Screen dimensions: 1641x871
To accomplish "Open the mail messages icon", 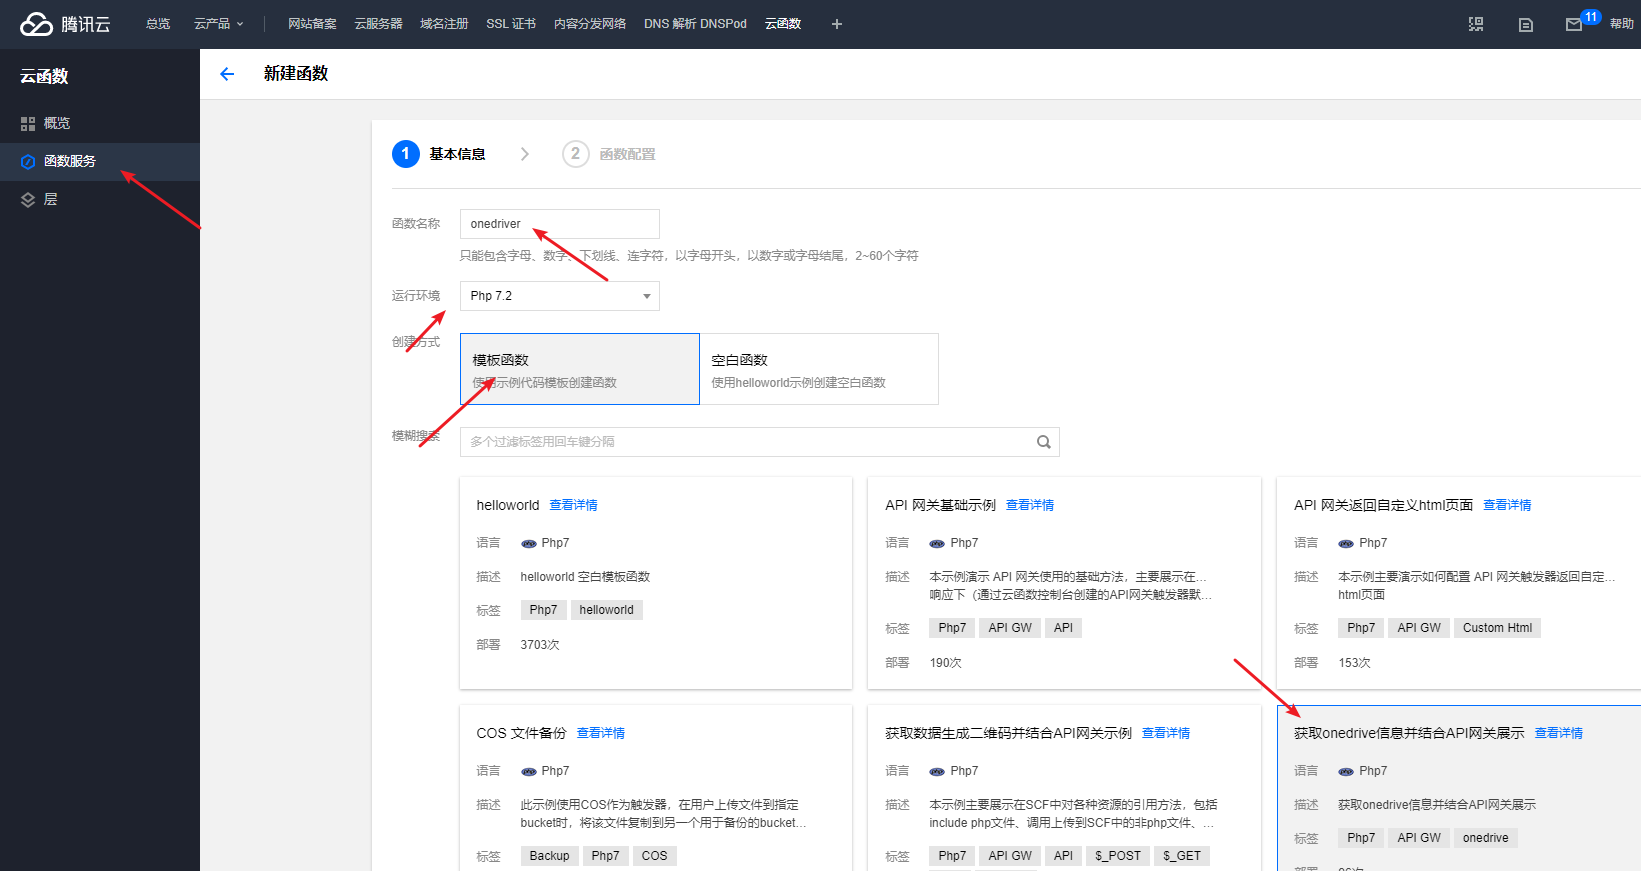I will tap(1574, 25).
